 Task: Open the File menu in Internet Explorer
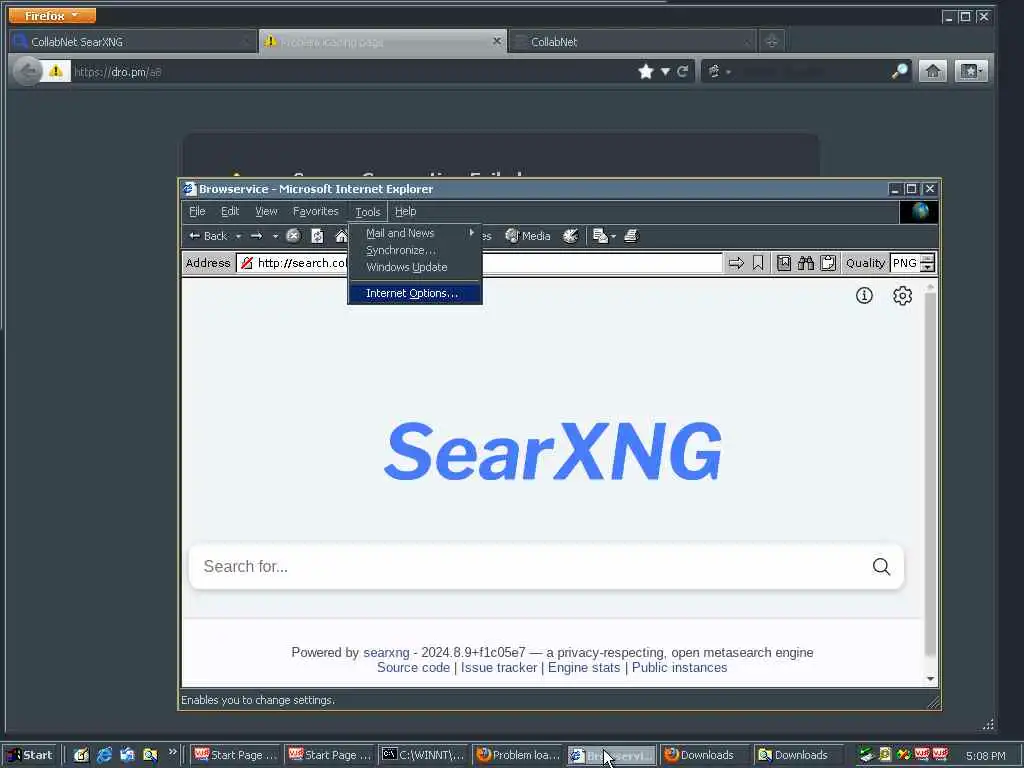tap(197, 212)
